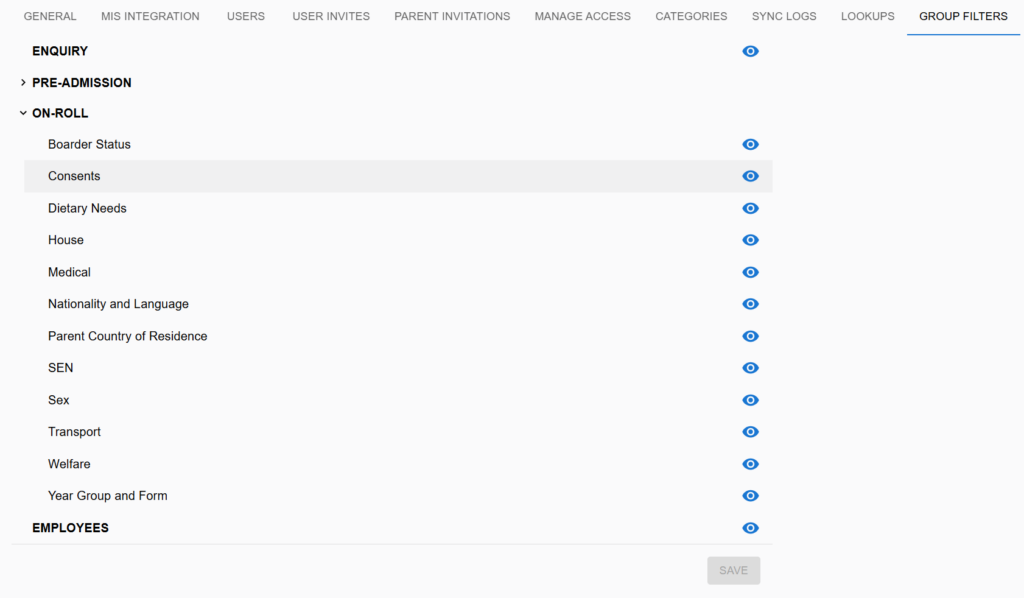Viewport: 1024px width, 598px height.
Task: Go to User Invites tab
Action: (331, 16)
